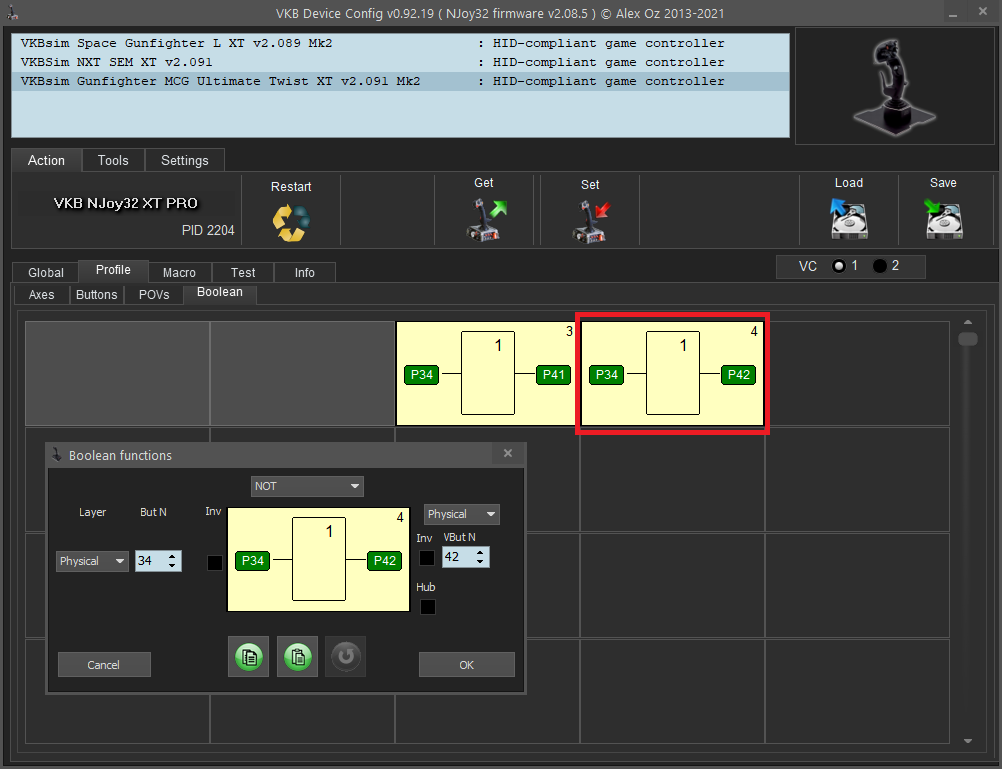1002x769 pixels.
Task: Switch to the Info tab
Action: pyautogui.click(x=305, y=272)
